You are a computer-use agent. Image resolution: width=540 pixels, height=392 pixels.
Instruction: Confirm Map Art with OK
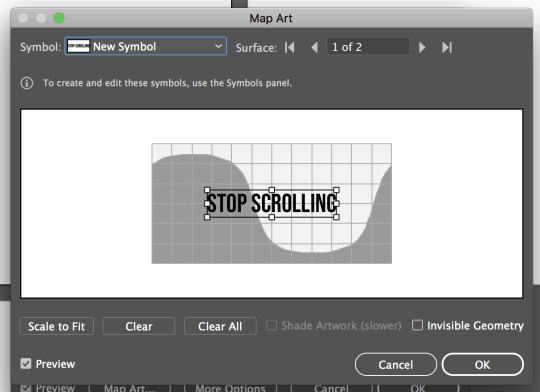[x=482, y=364]
